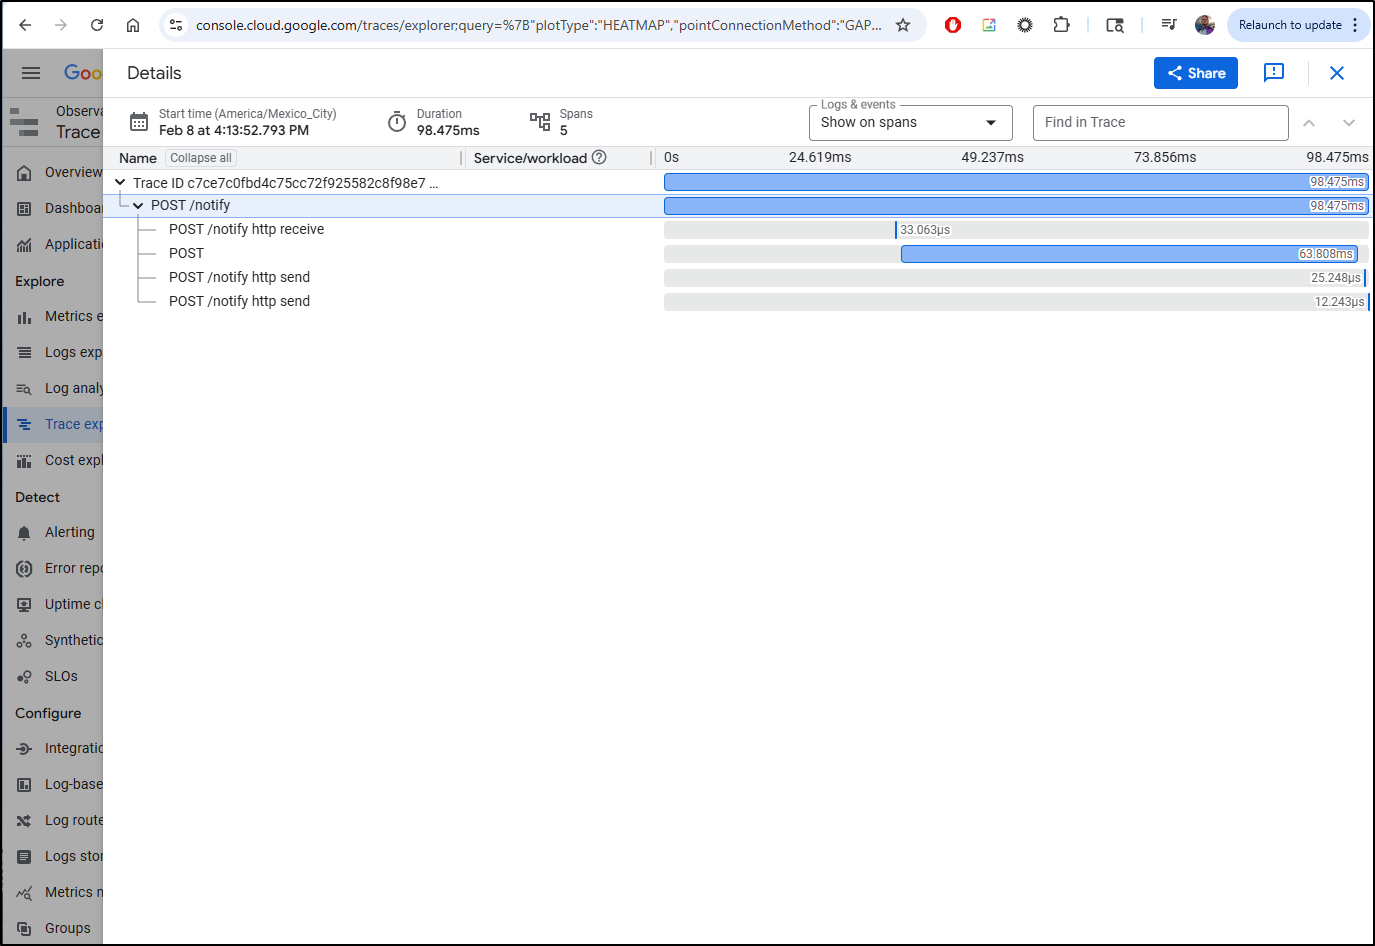1375x946 pixels.
Task: Open browser extensions puzzle icon
Action: click(x=1061, y=25)
